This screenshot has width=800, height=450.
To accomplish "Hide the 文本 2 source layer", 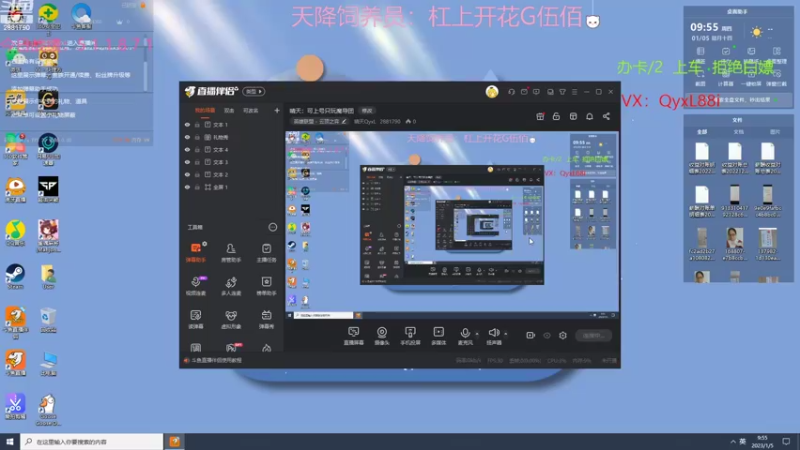I will [x=187, y=174].
